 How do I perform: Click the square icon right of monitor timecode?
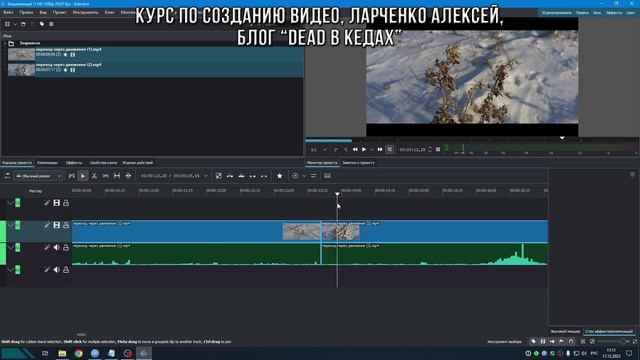[438, 149]
